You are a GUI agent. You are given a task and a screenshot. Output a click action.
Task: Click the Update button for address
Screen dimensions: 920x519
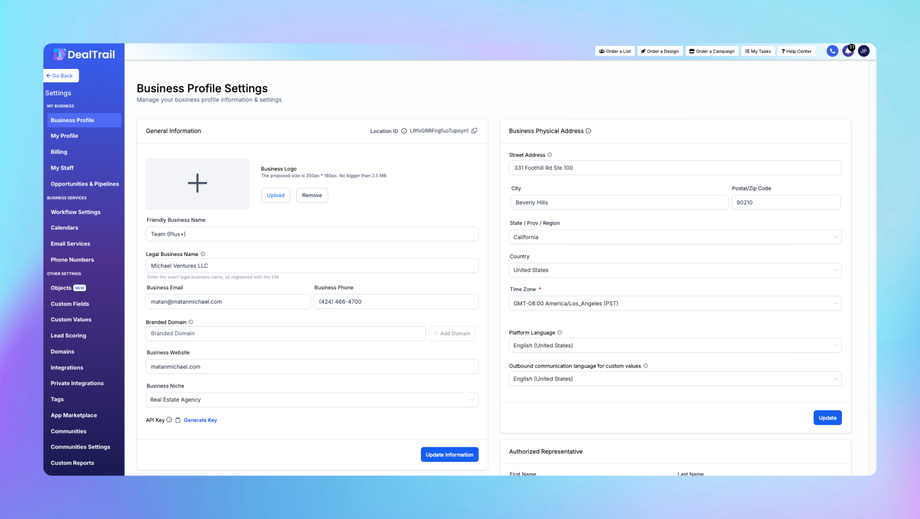[827, 418]
